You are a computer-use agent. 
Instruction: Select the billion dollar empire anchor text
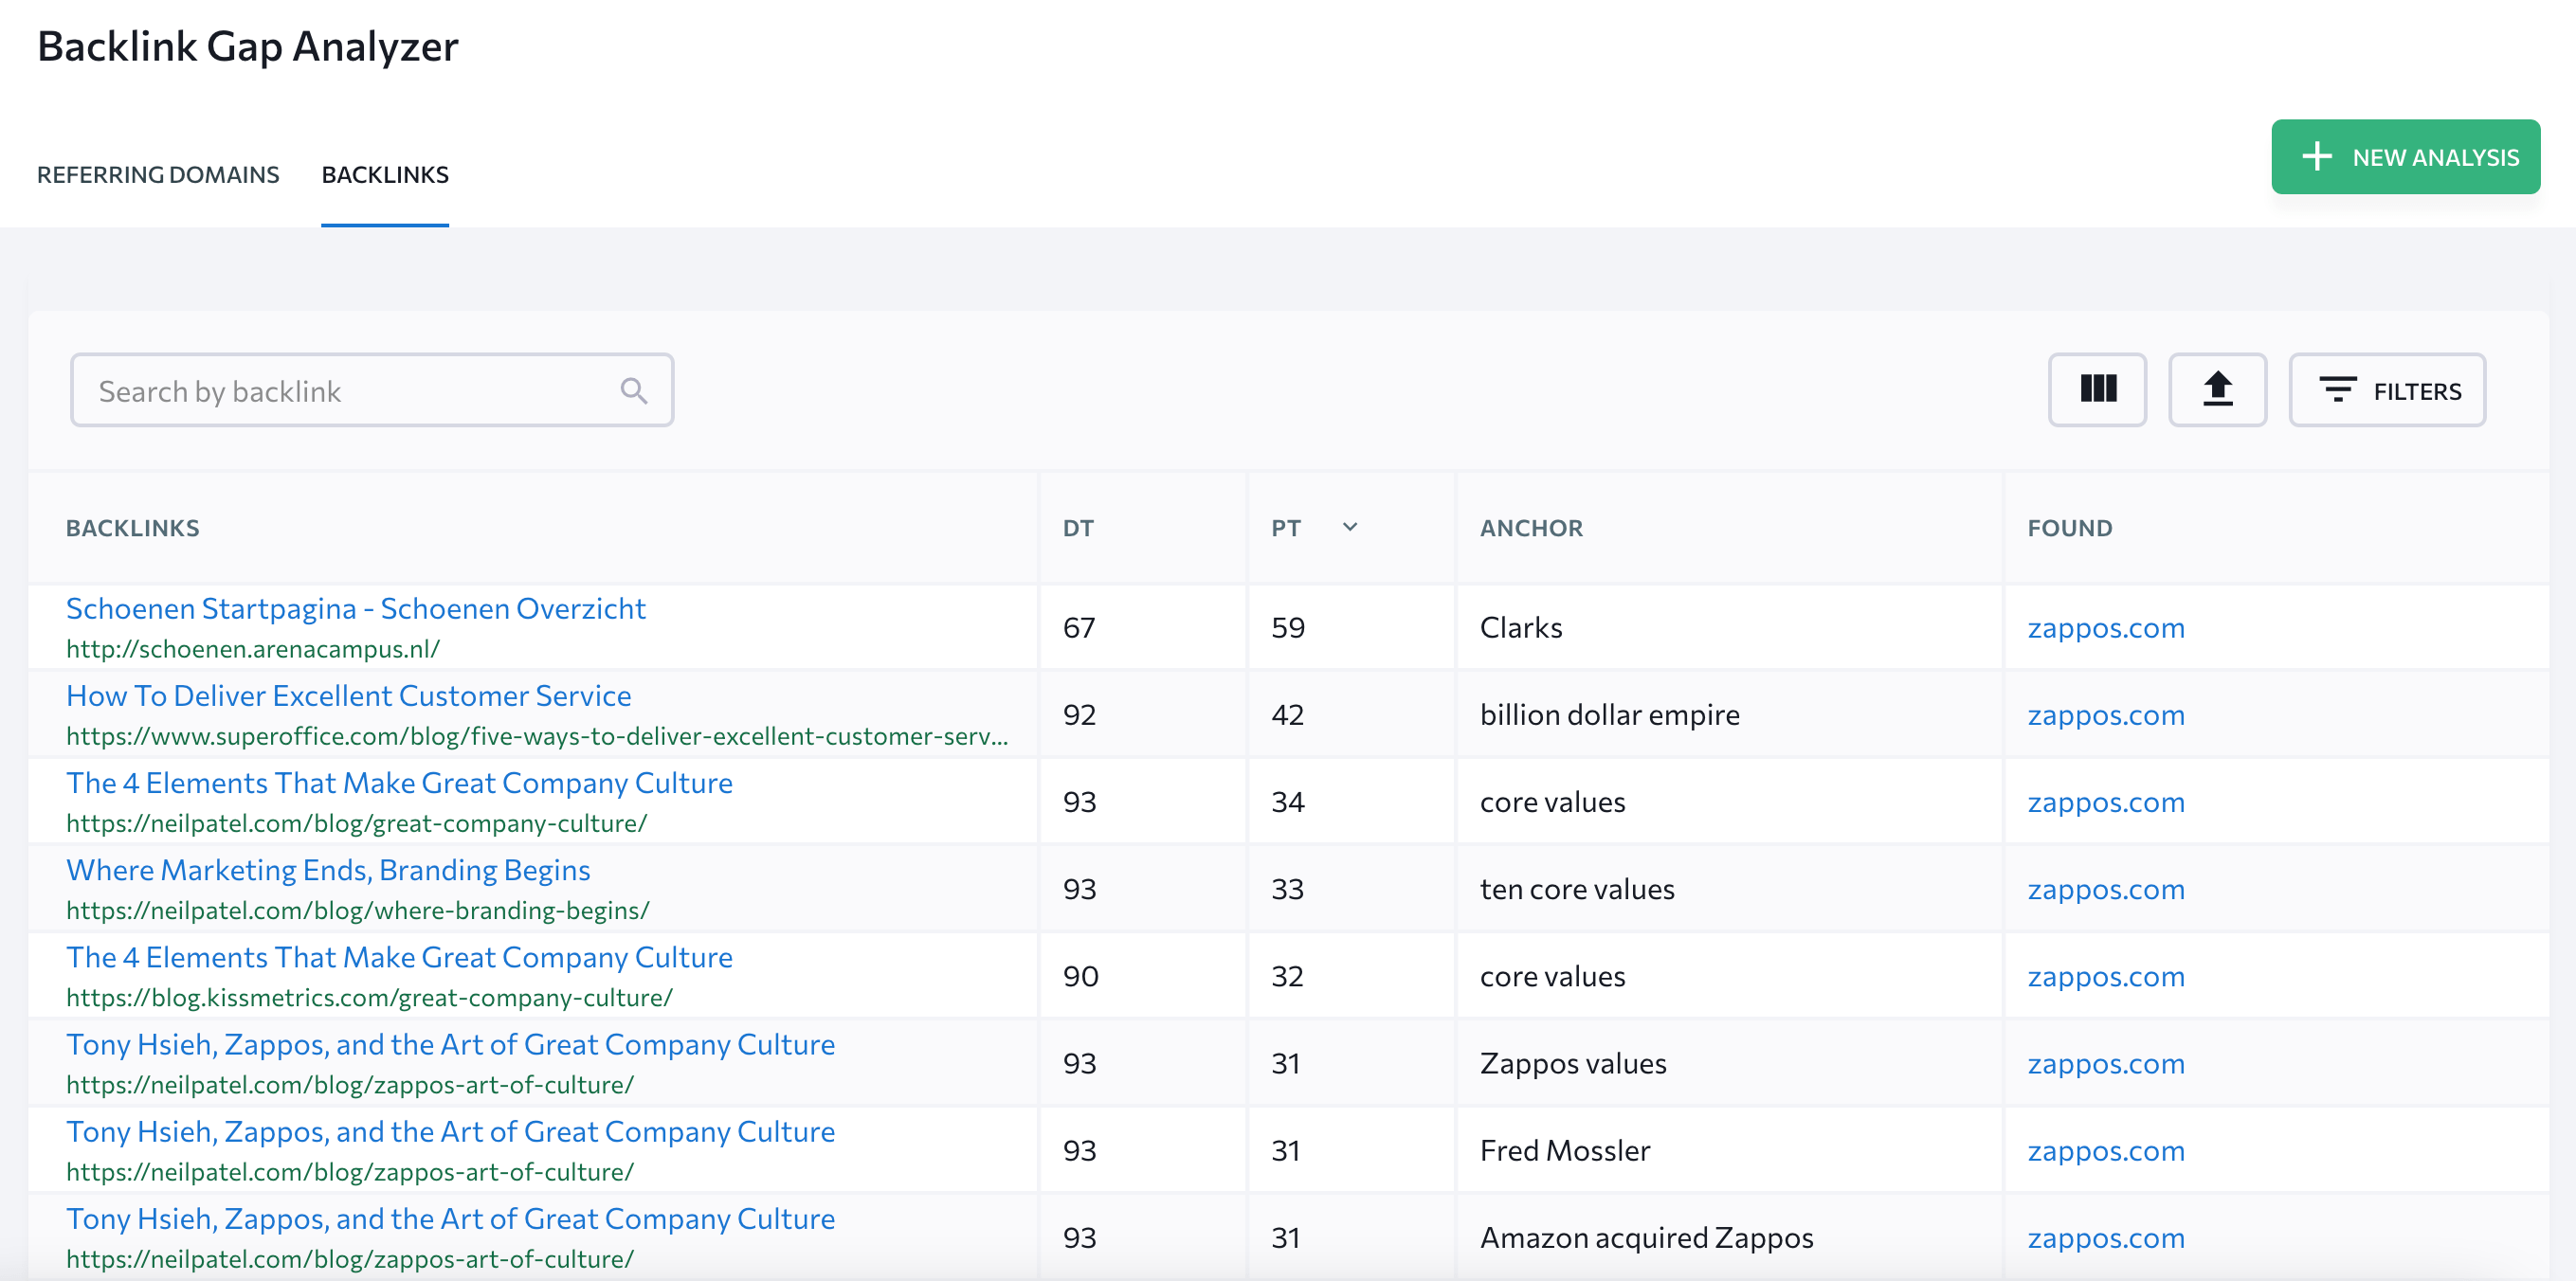[1609, 715]
